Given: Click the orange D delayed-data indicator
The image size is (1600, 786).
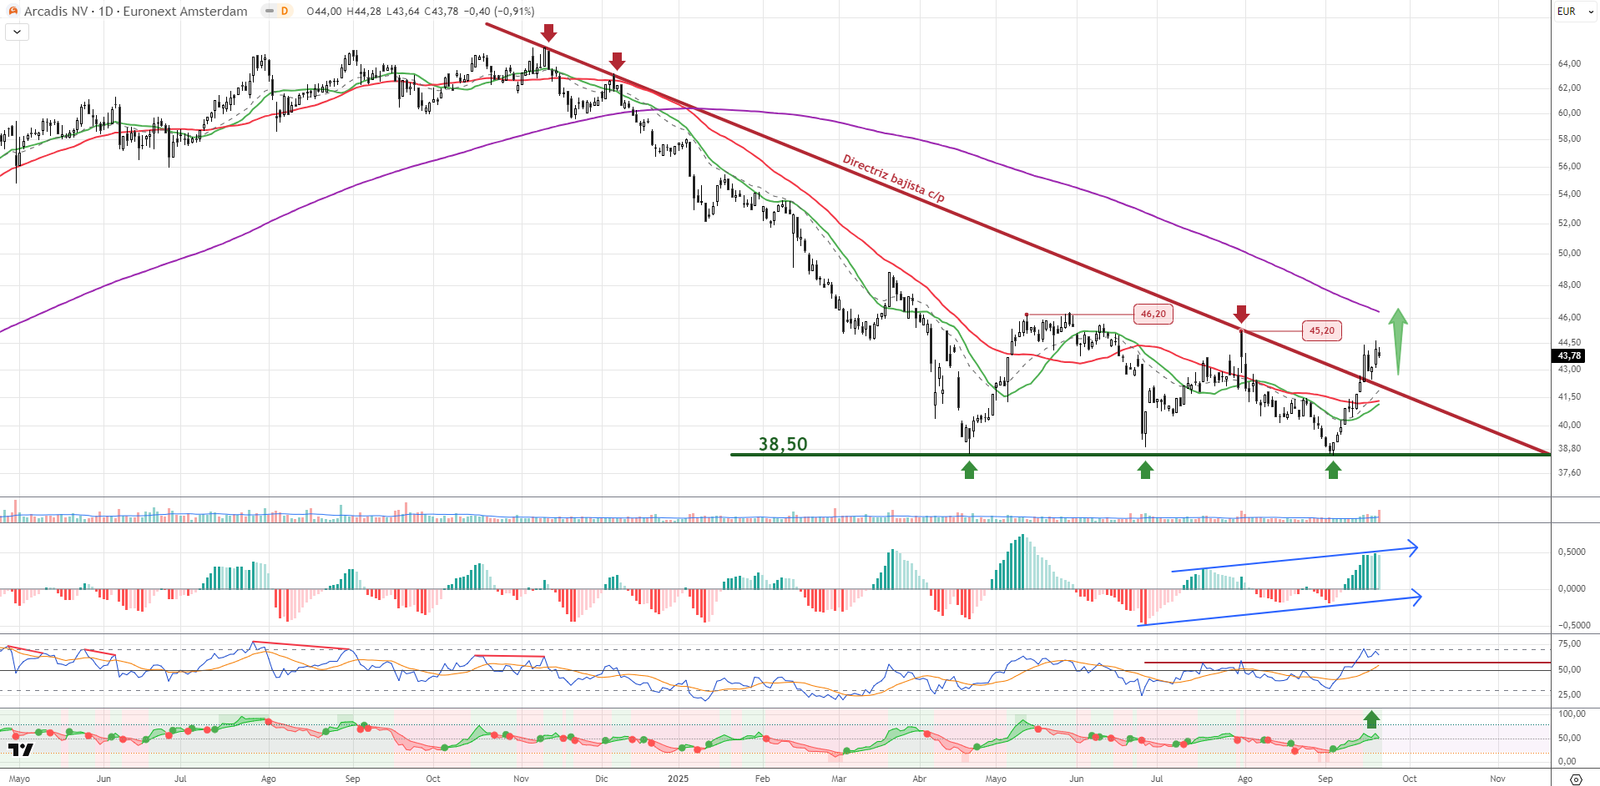Looking at the screenshot, I should (x=284, y=11).
